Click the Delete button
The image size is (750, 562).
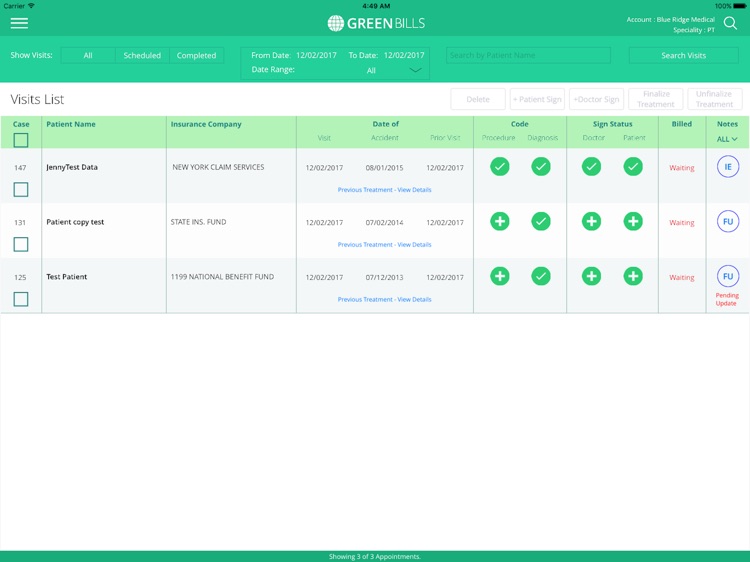[478, 99]
